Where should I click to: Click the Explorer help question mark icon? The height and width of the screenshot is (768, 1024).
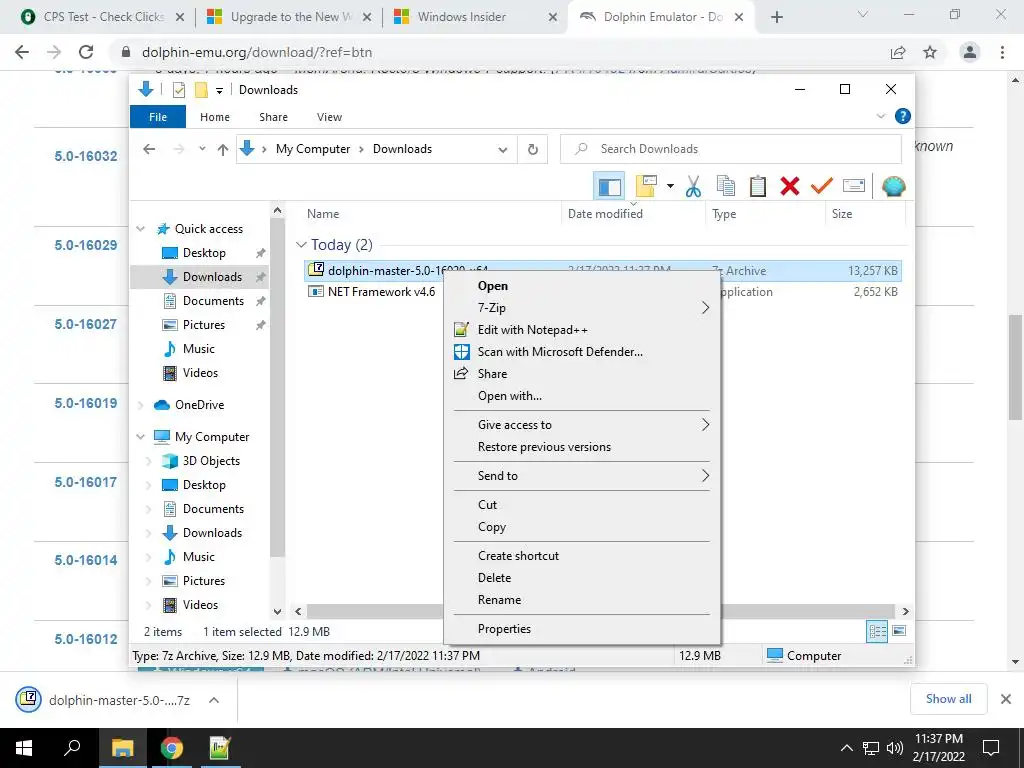pyautogui.click(x=903, y=116)
